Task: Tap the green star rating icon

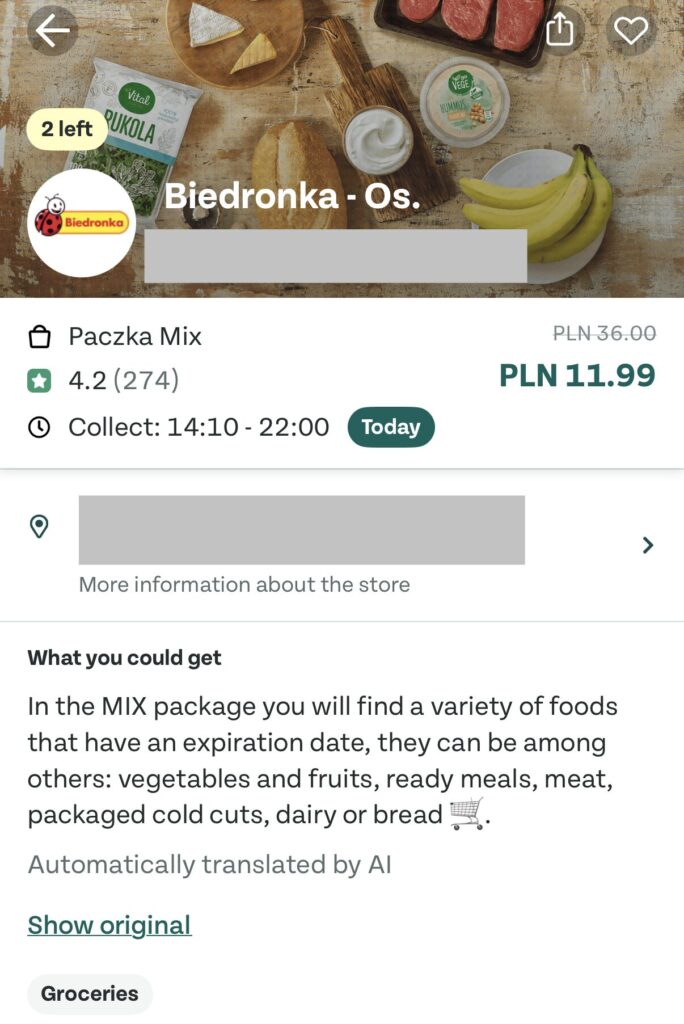Action: 39,380
